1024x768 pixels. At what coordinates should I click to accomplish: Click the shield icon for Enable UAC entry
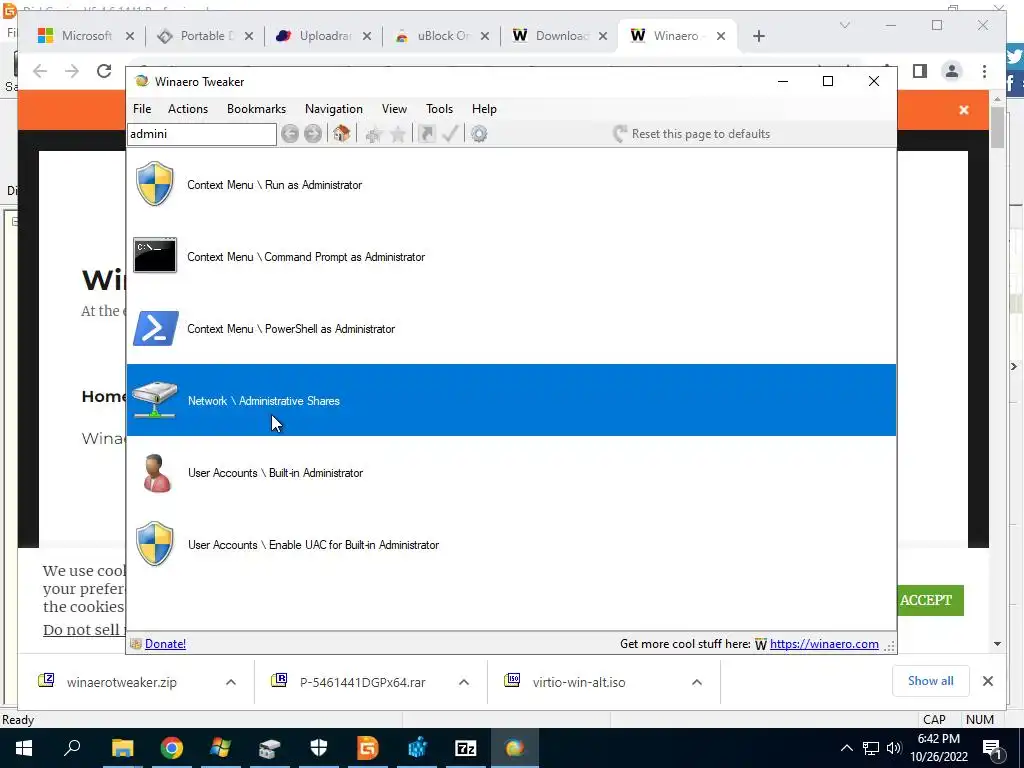tap(155, 543)
